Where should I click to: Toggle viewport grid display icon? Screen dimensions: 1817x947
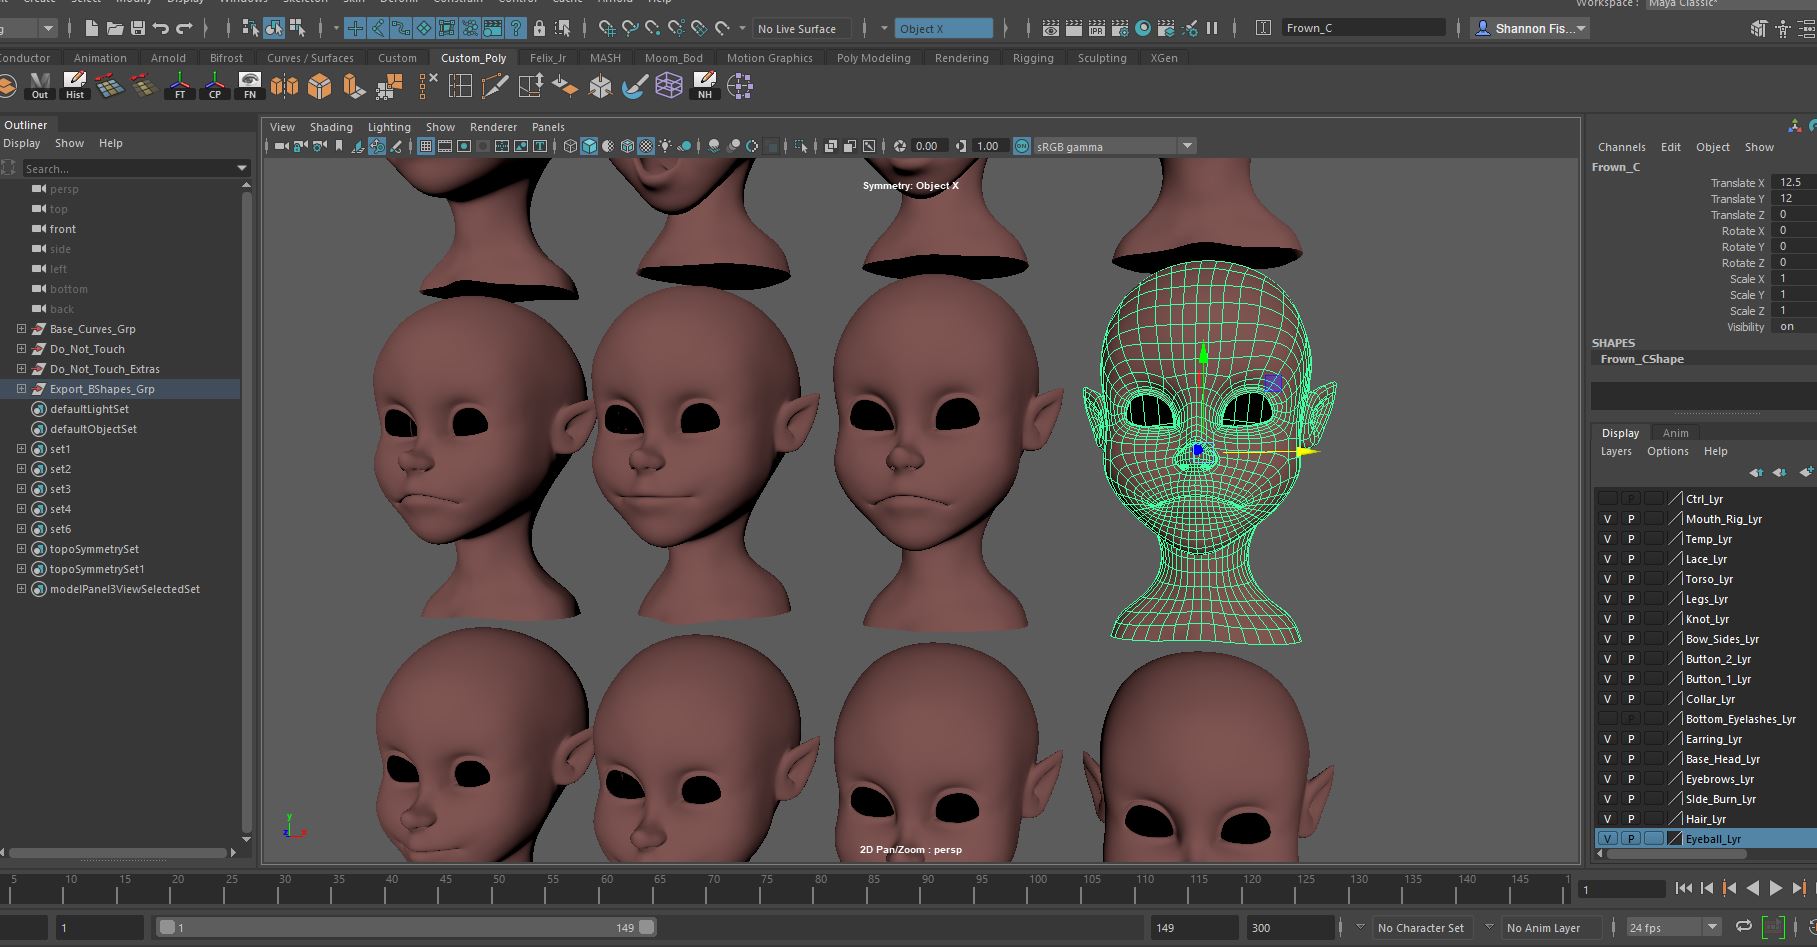point(426,146)
